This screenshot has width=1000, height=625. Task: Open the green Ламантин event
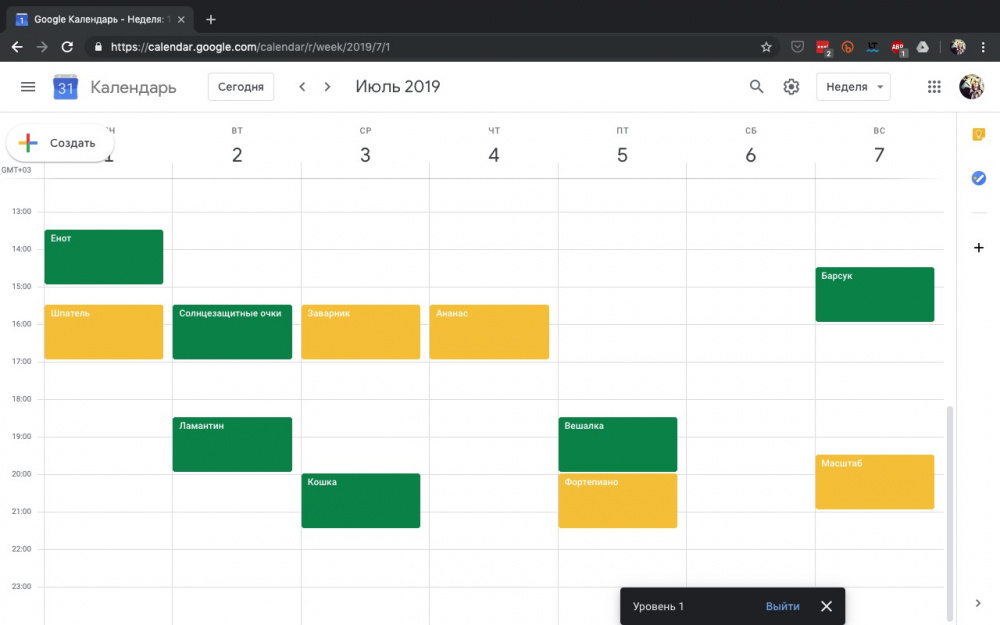tap(232, 444)
